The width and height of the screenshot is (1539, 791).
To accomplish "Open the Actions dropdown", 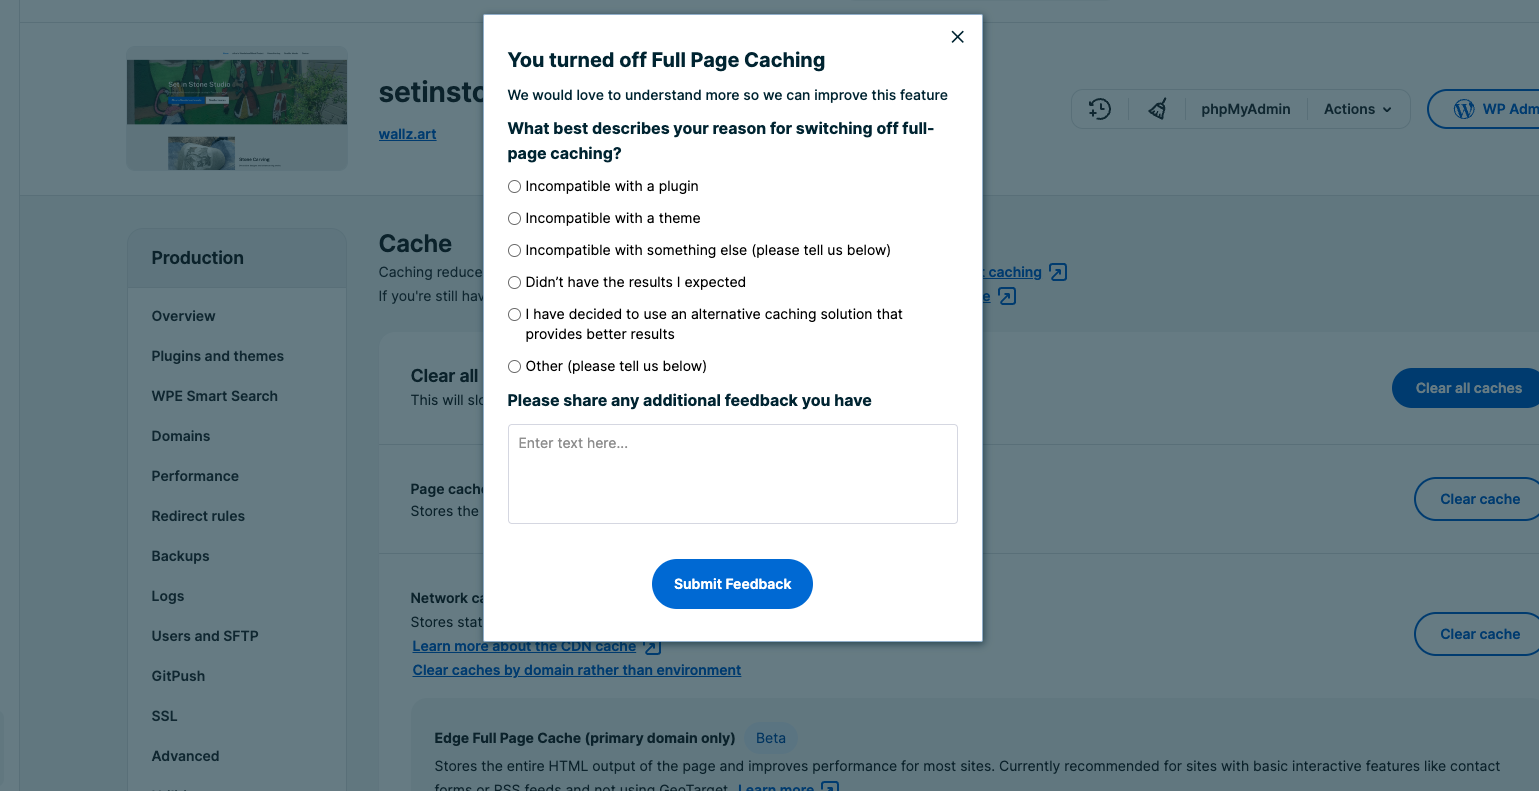I will (x=1357, y=109).
